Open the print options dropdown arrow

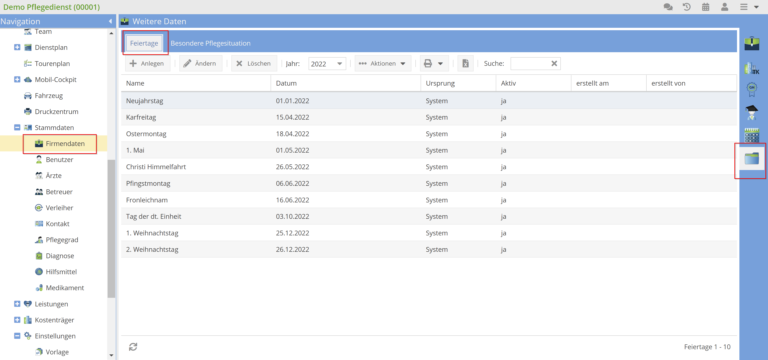tap(440, 64)
